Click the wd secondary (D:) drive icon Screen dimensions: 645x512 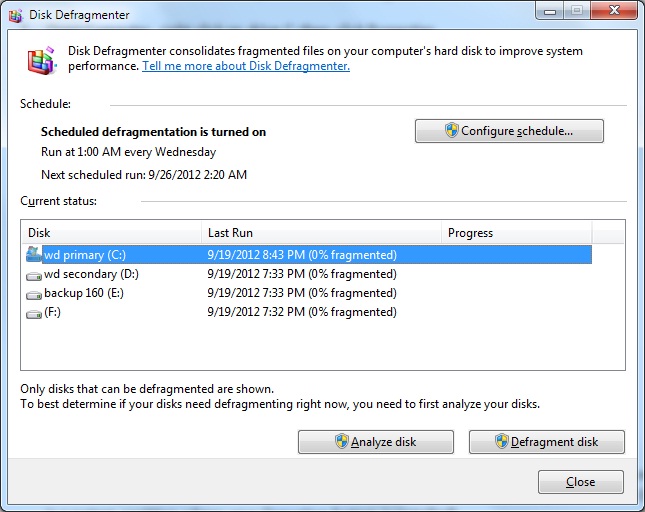tap(34, 275)
